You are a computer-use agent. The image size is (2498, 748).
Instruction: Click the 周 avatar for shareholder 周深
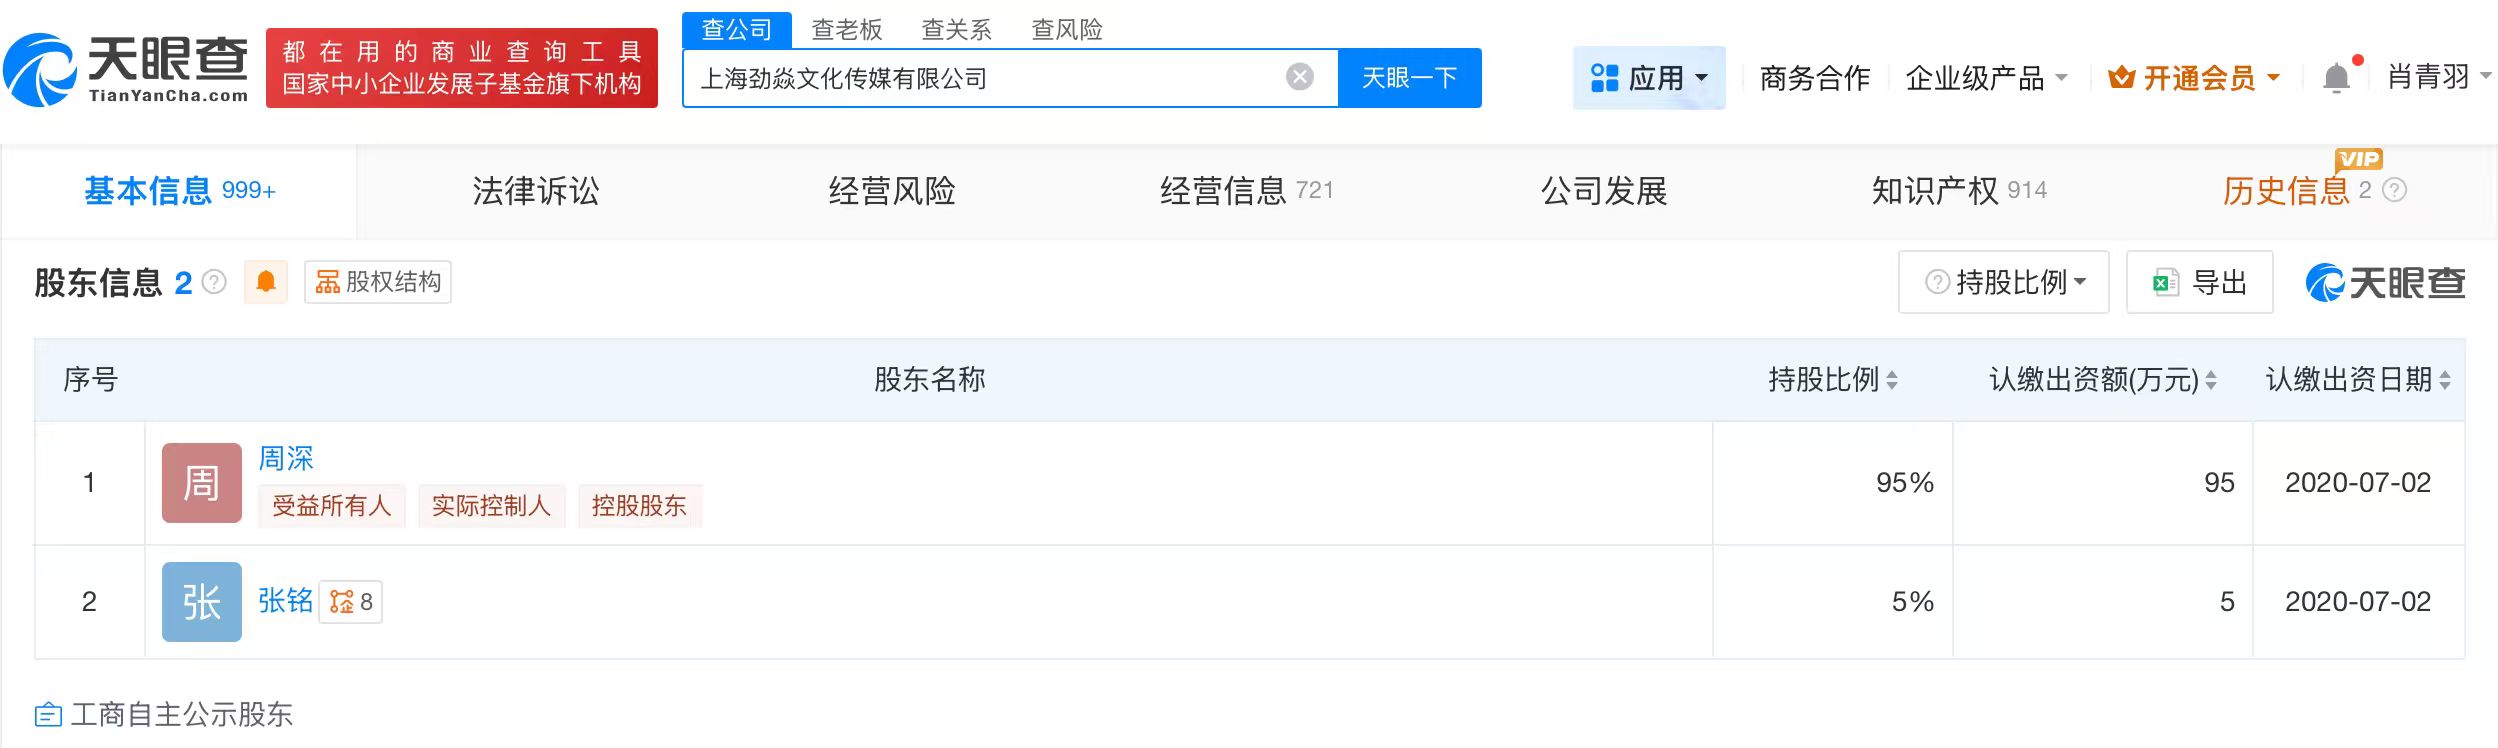tap(202, 483)
